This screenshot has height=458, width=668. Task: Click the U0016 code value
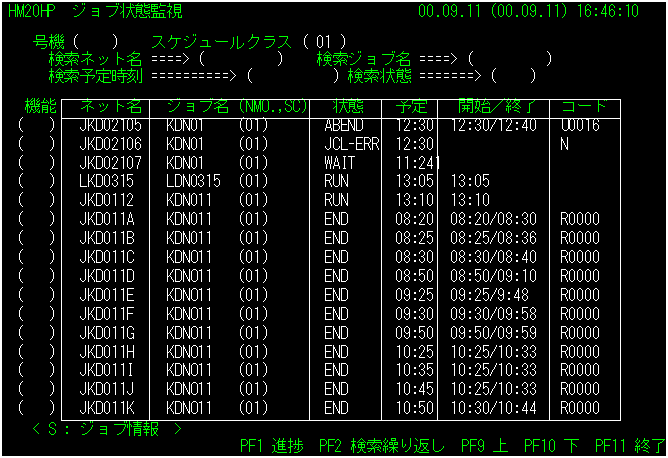tap(580, 125)
